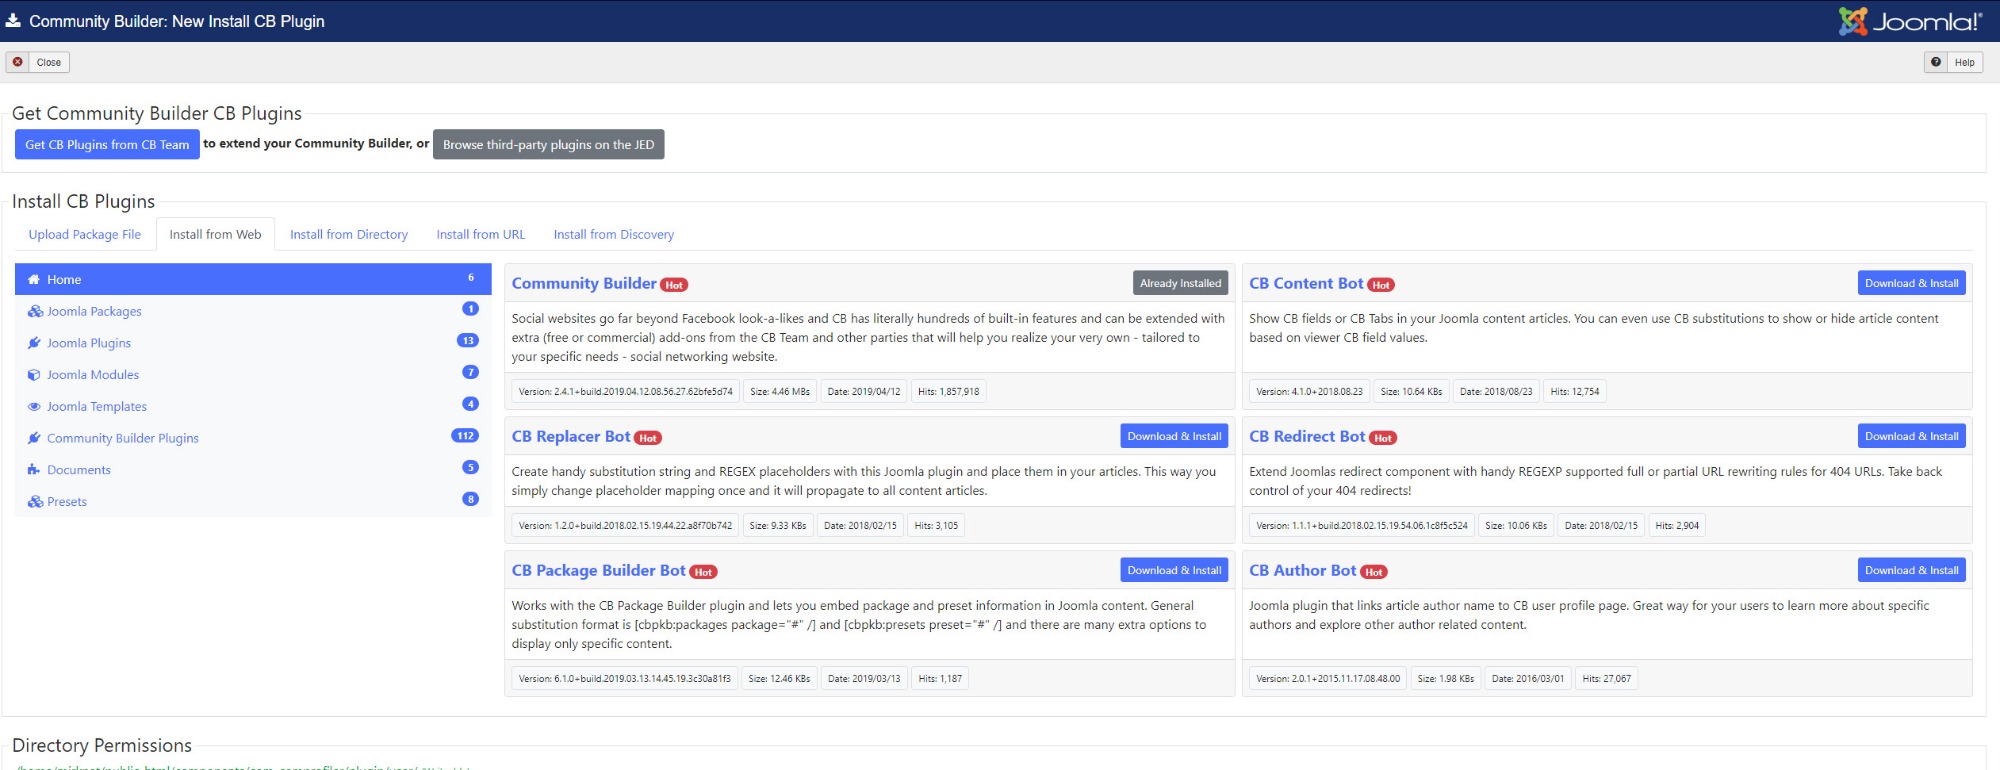Screen dimensions: 2000x770
Task: Click the Joomla Modules cube icon
Action: pos(34,375)
